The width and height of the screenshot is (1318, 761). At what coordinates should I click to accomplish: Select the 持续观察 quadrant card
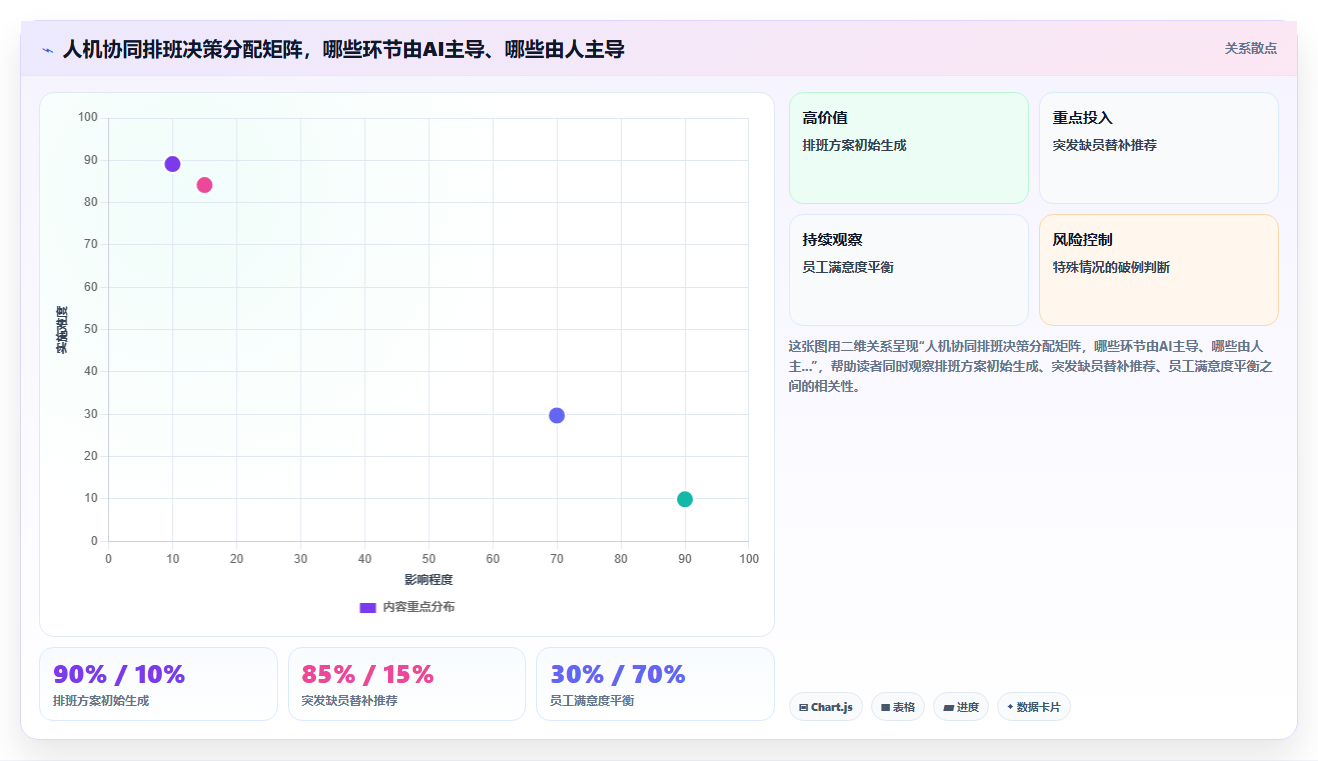tap(909, 270)
